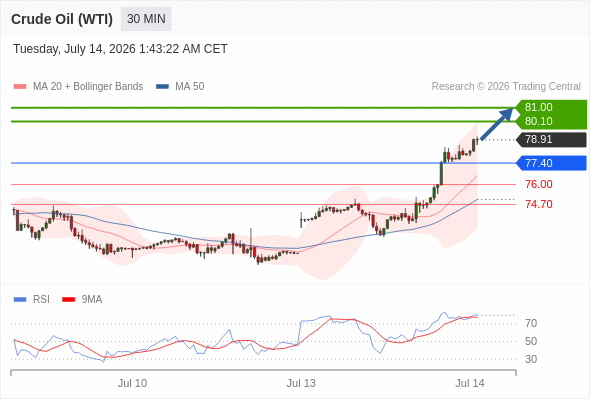Click the Research Trading Central copyright text
This screenshot has width=590, height=400.
(x=506, y=87)
